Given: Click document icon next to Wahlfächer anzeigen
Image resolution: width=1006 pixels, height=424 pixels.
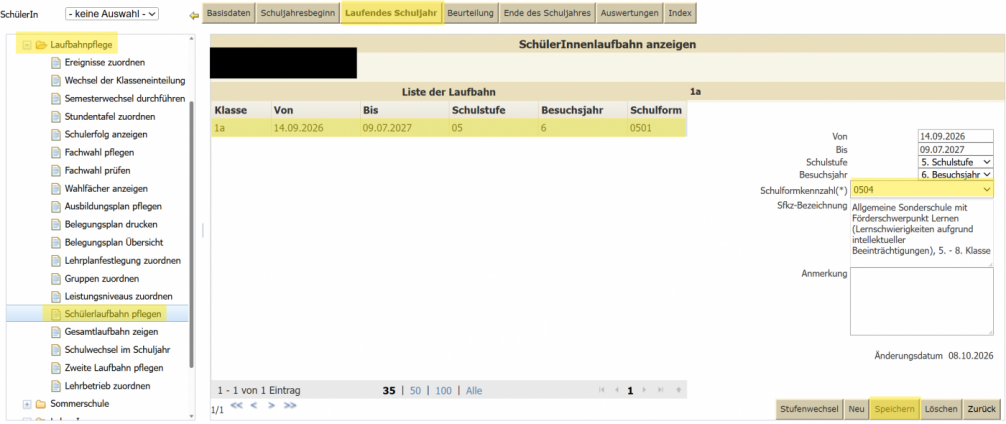Looking at the screenshot, I should coord(55,189).
